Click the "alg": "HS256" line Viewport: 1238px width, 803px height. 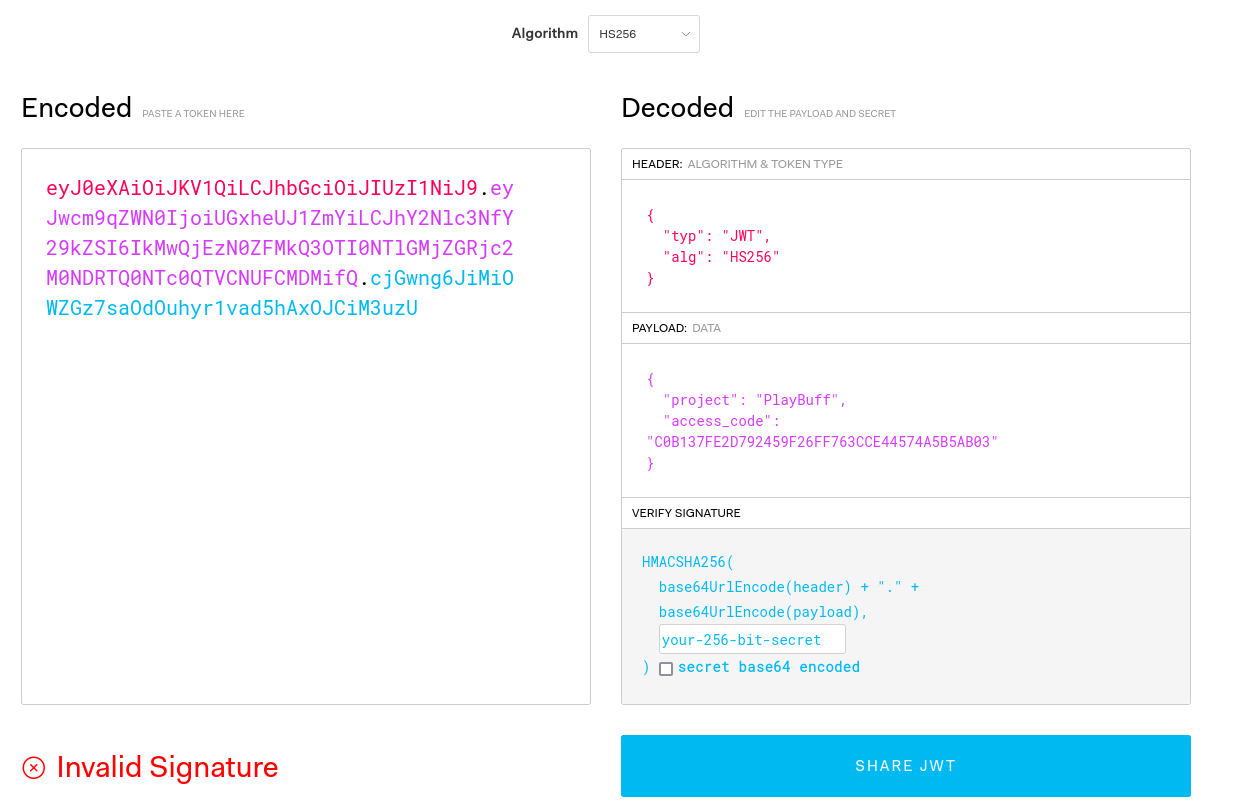coord(721,257)
